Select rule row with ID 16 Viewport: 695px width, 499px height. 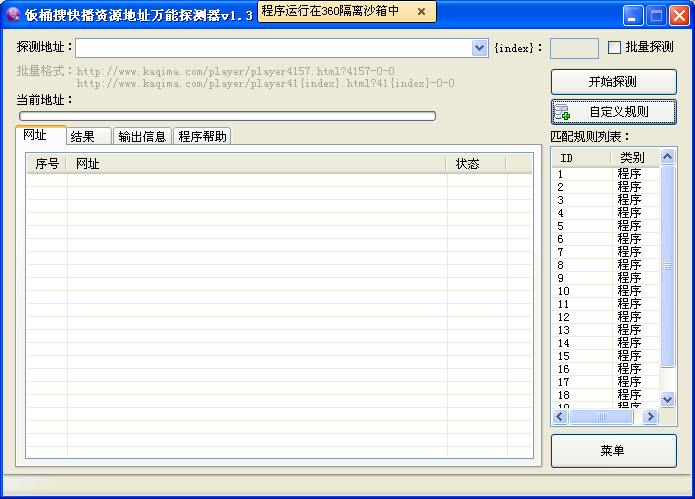pos(606,369)
